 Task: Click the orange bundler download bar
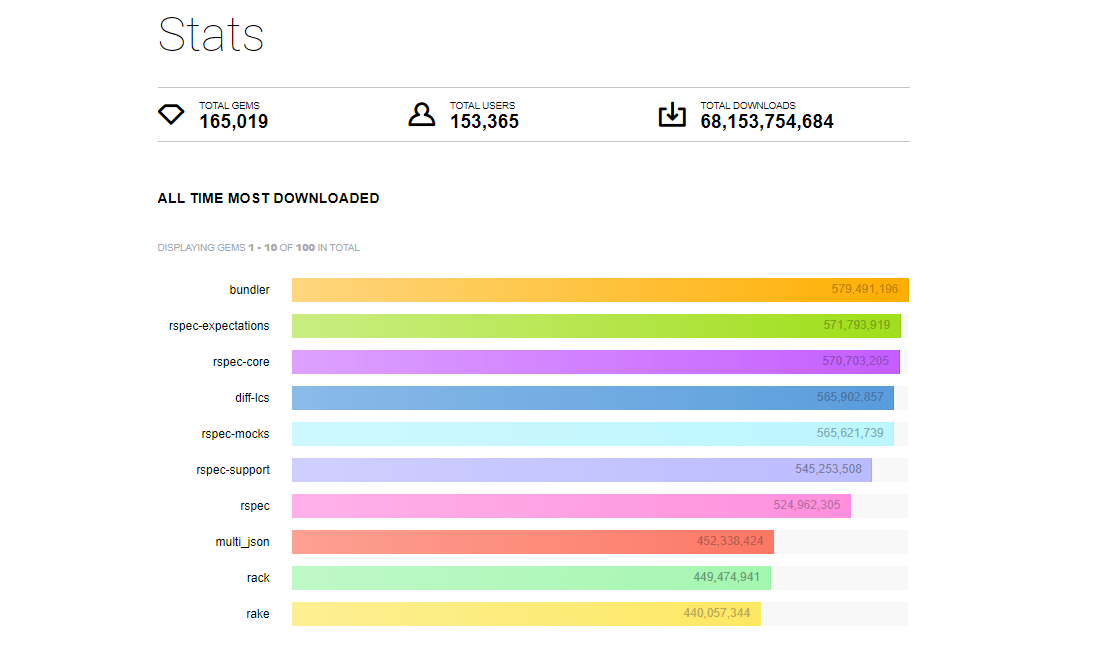point(600,290)
